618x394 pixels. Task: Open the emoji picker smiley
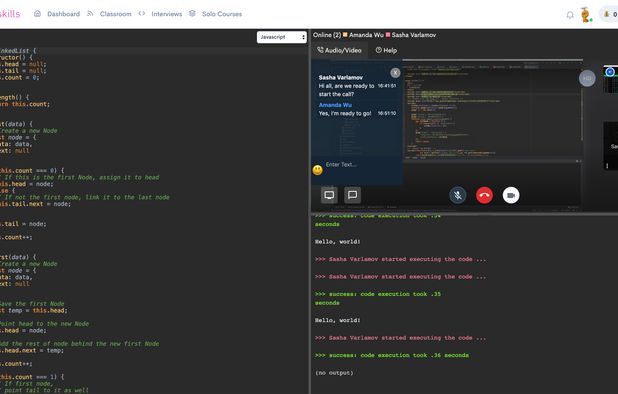click(317, 170)
